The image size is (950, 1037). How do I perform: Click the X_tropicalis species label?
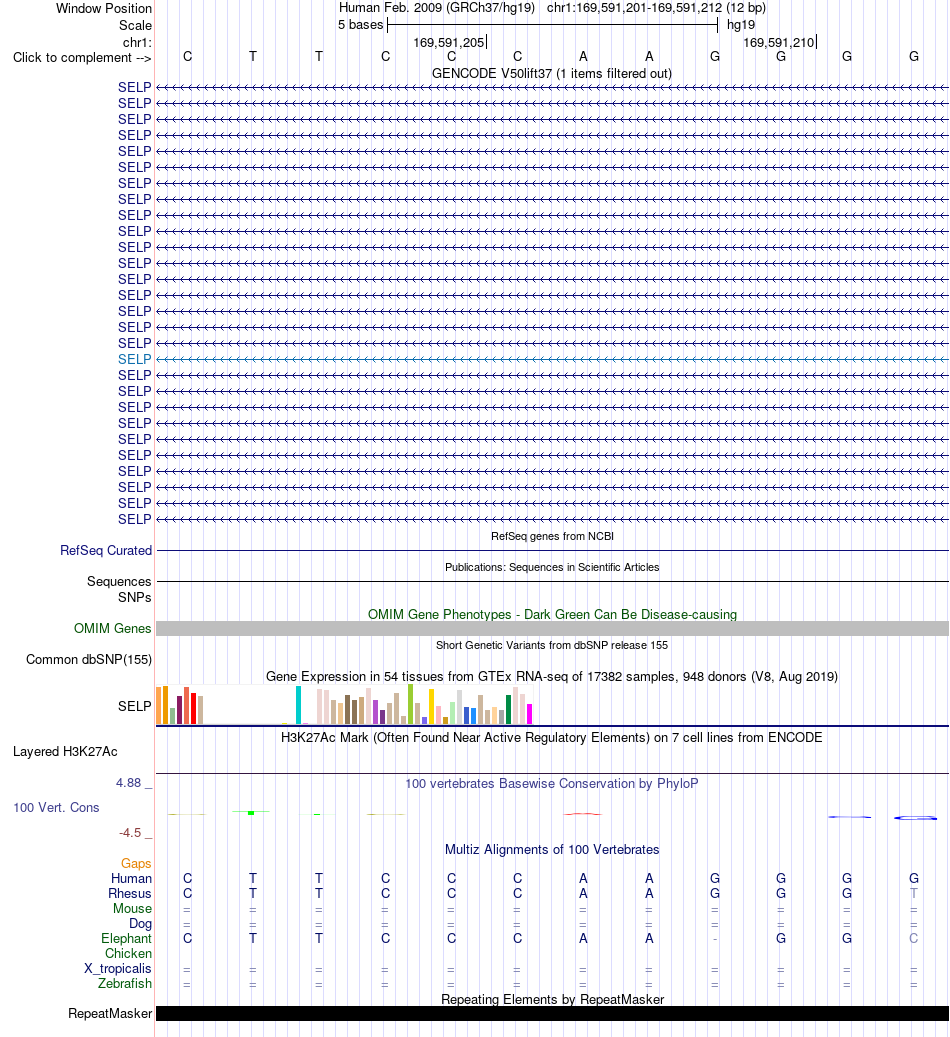[x=118, y=969]
